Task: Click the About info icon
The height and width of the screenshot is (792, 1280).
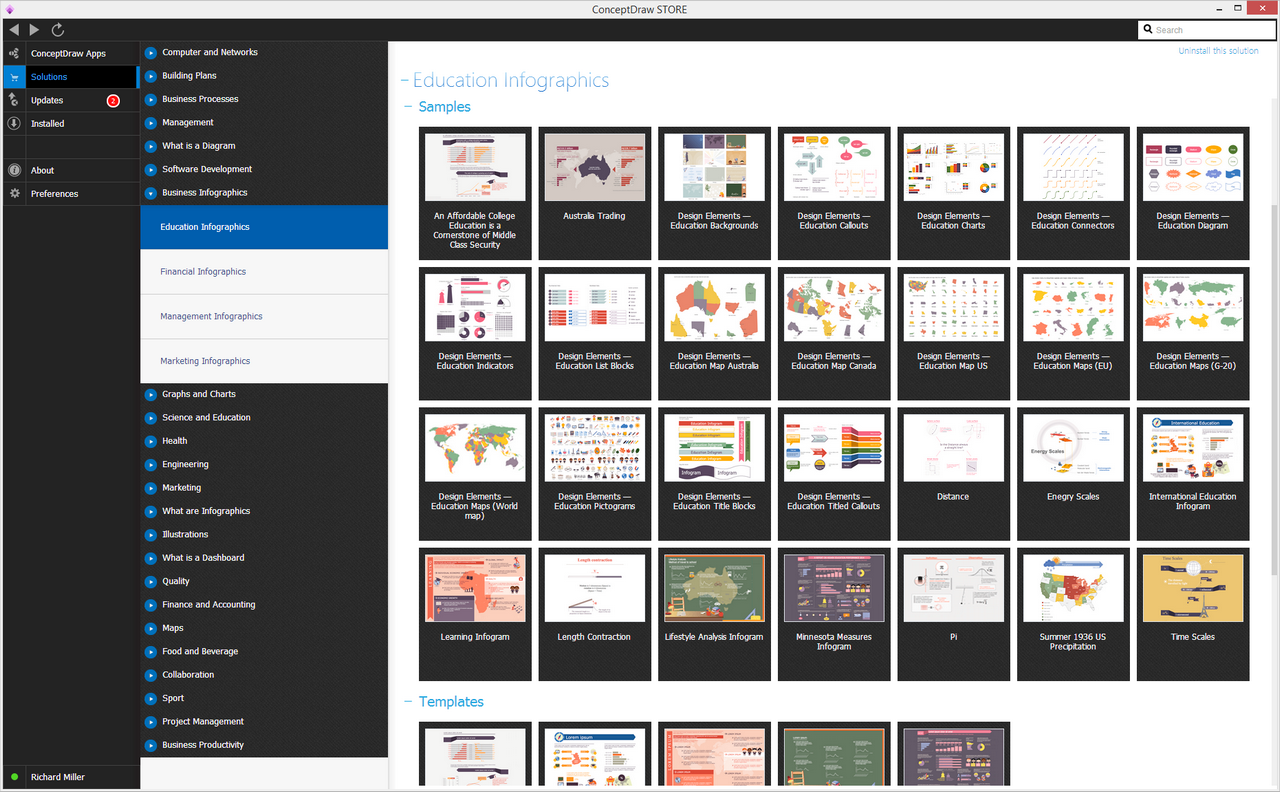Action: [x=14, y=170]
